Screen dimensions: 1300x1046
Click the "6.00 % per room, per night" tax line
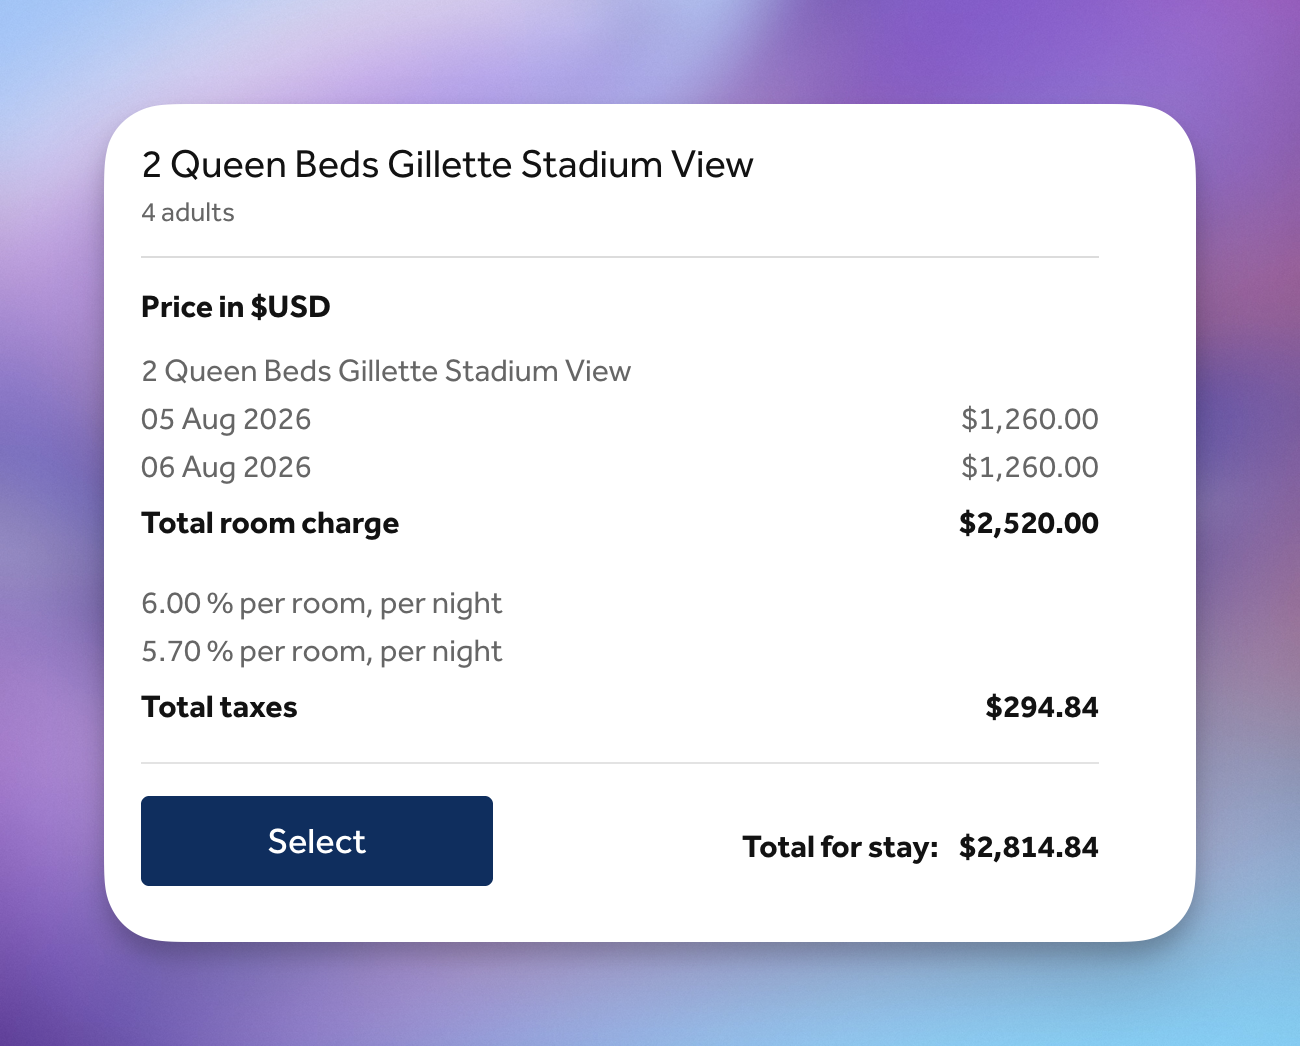pyautogui.click(x=321, y=604)
